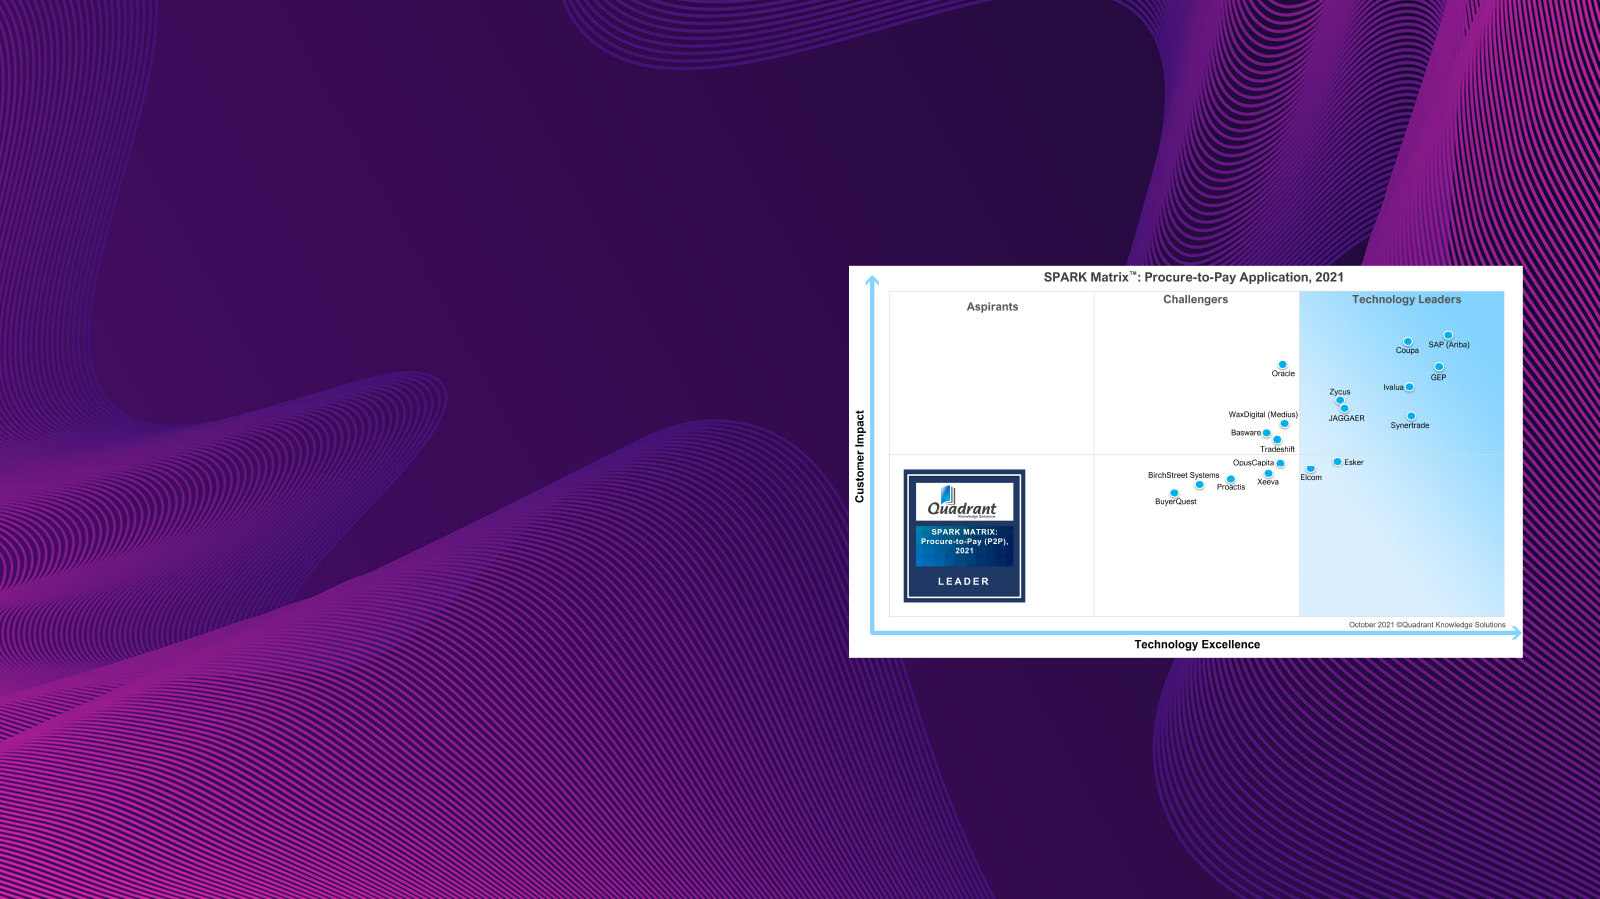Click the Oracle label

point(1283,374)
